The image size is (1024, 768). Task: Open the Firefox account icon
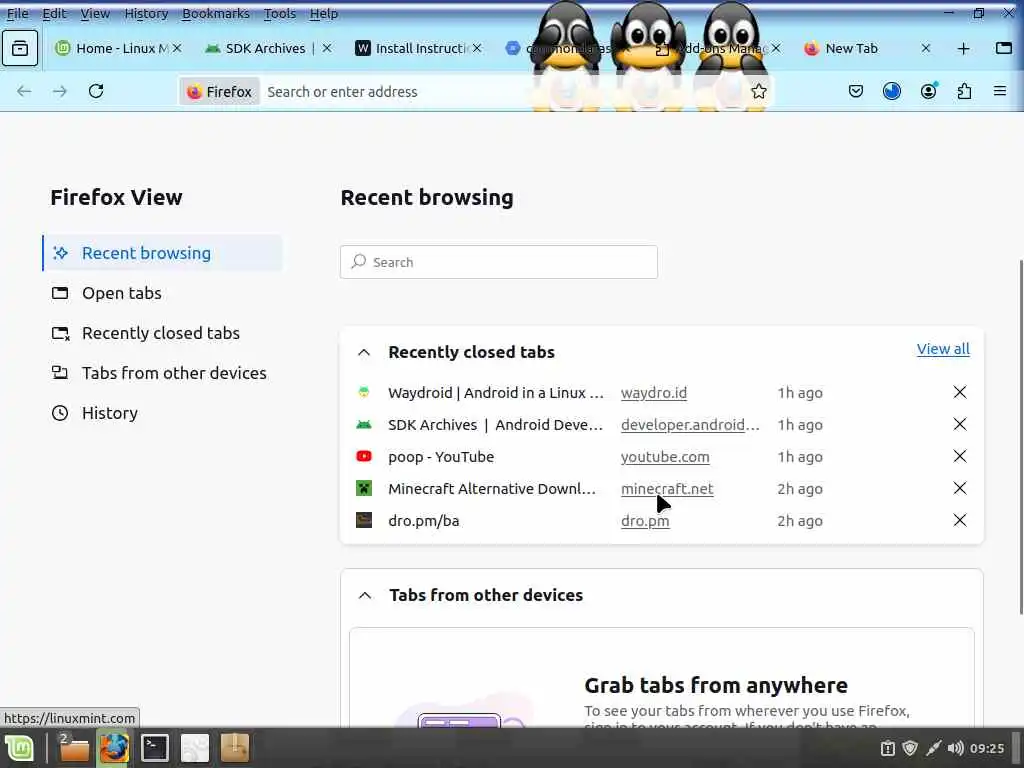coord(928,91)
